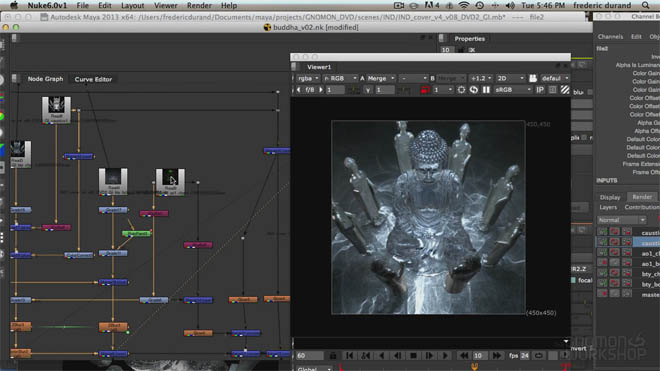
Task: Click the viewer refresh icon
Action: [x=474, y=90]
